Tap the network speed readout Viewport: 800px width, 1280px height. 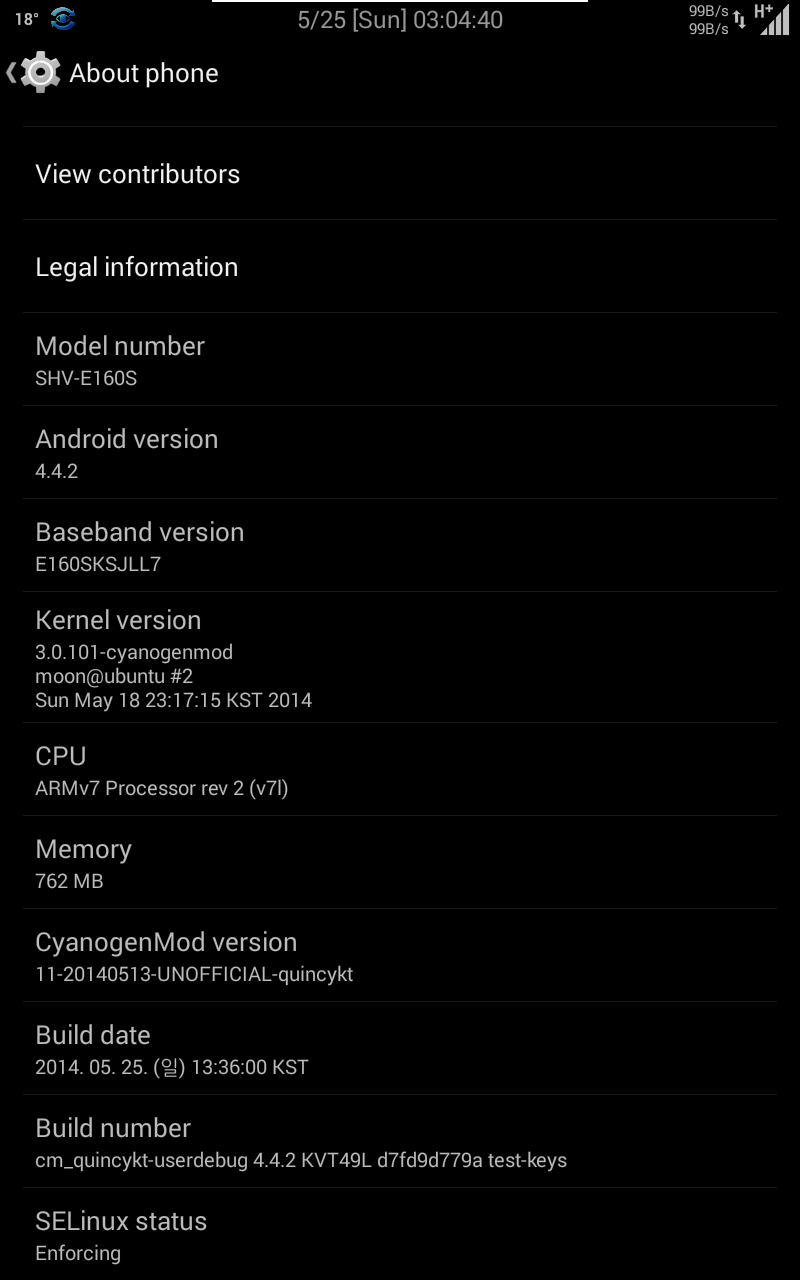(708, 20)
